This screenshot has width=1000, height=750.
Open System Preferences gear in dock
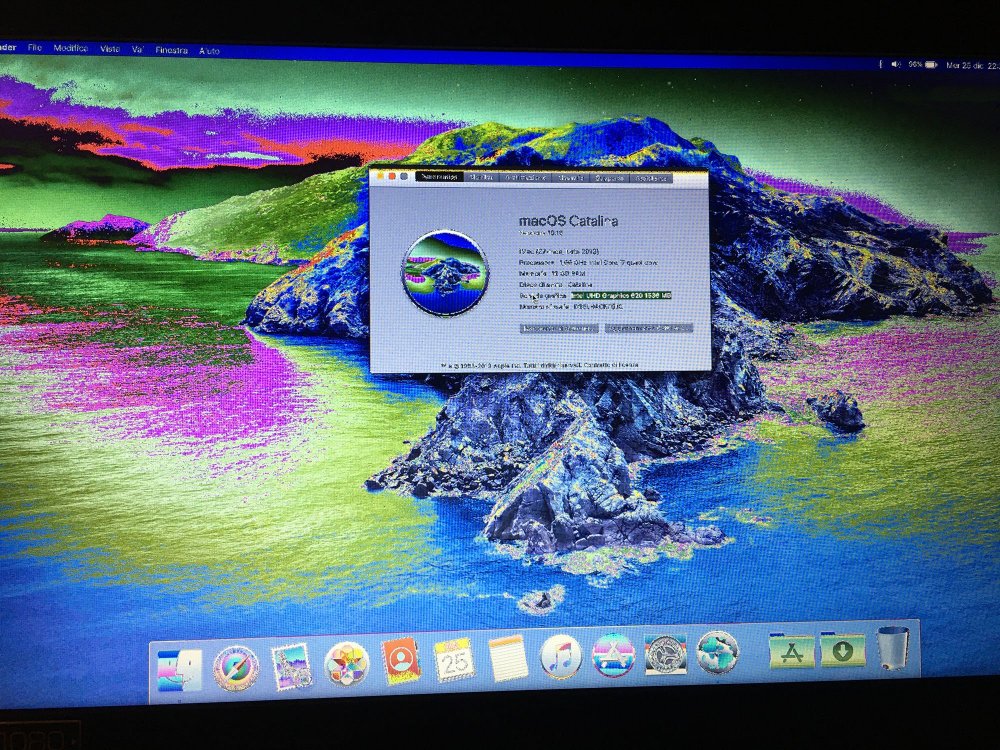666,654
